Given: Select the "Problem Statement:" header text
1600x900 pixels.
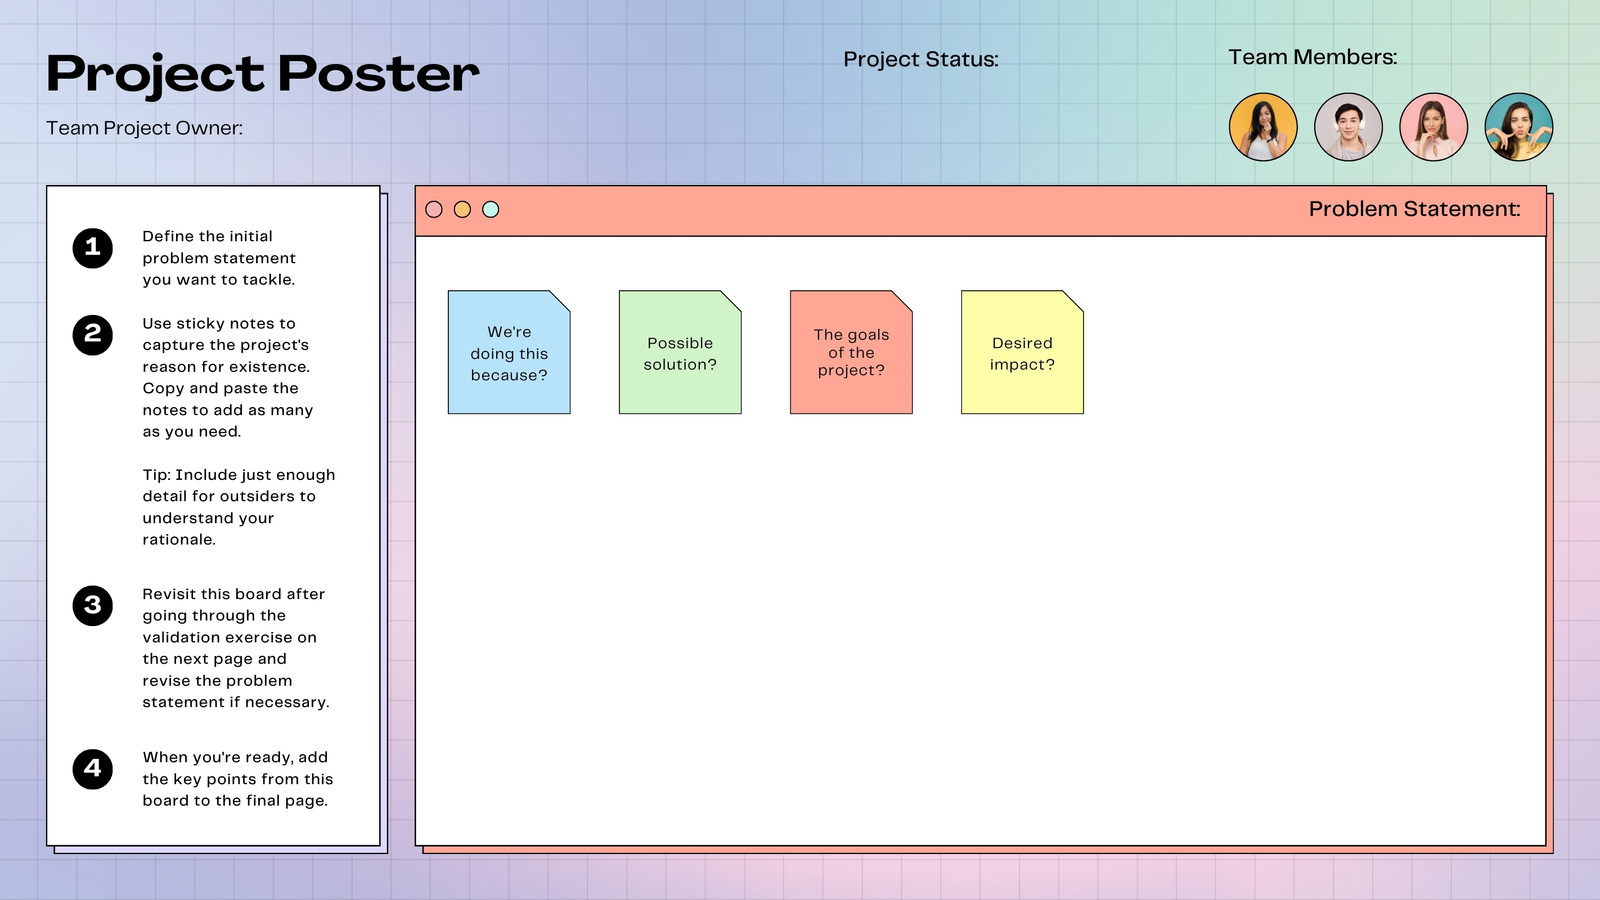Looking at the screenshot, I should coord(1415,209).
